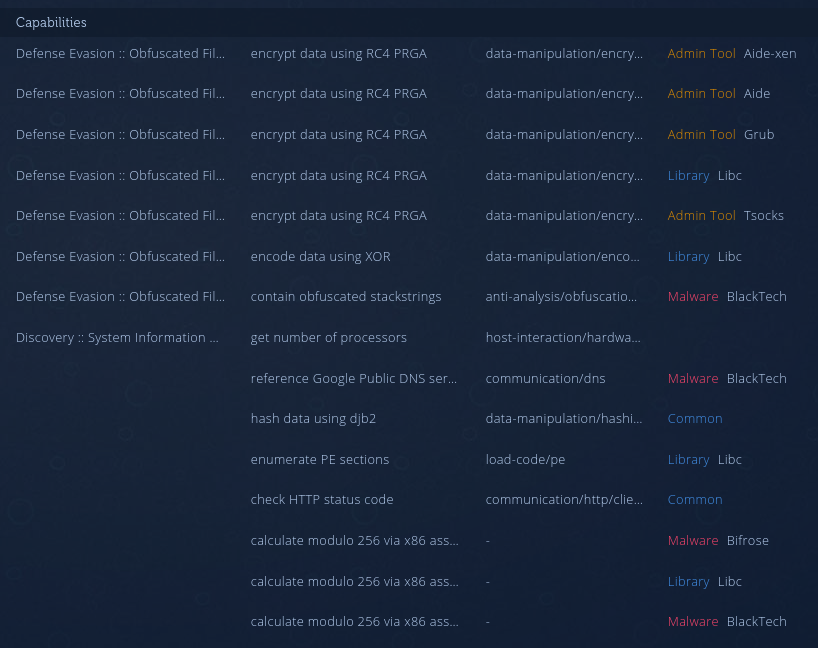Select the host-interaction/hardware namespace

point(564,337)
